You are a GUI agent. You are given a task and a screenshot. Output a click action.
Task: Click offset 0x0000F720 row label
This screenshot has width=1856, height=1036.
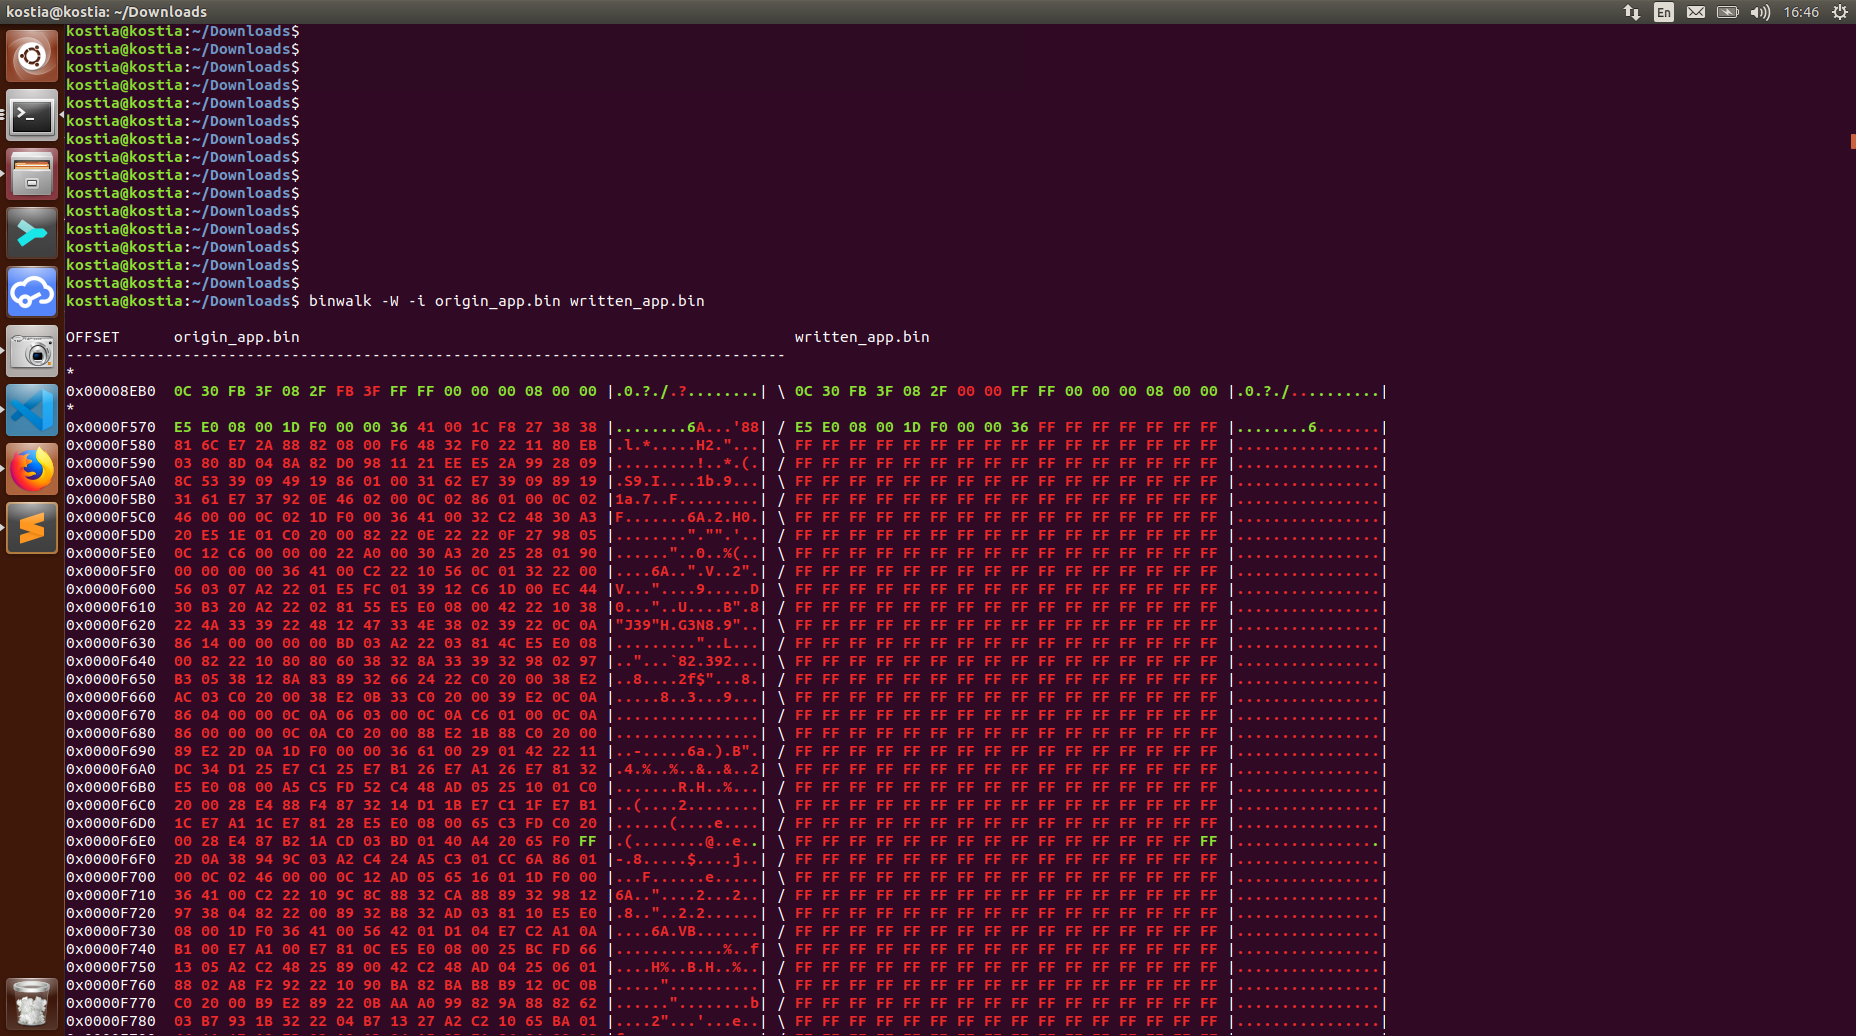[x=111, y=913]
